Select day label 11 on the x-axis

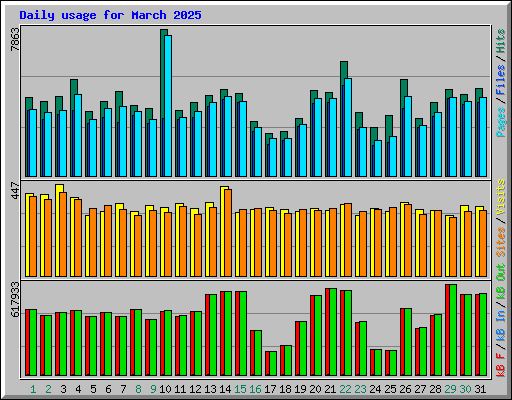click(x=180, y=389)
